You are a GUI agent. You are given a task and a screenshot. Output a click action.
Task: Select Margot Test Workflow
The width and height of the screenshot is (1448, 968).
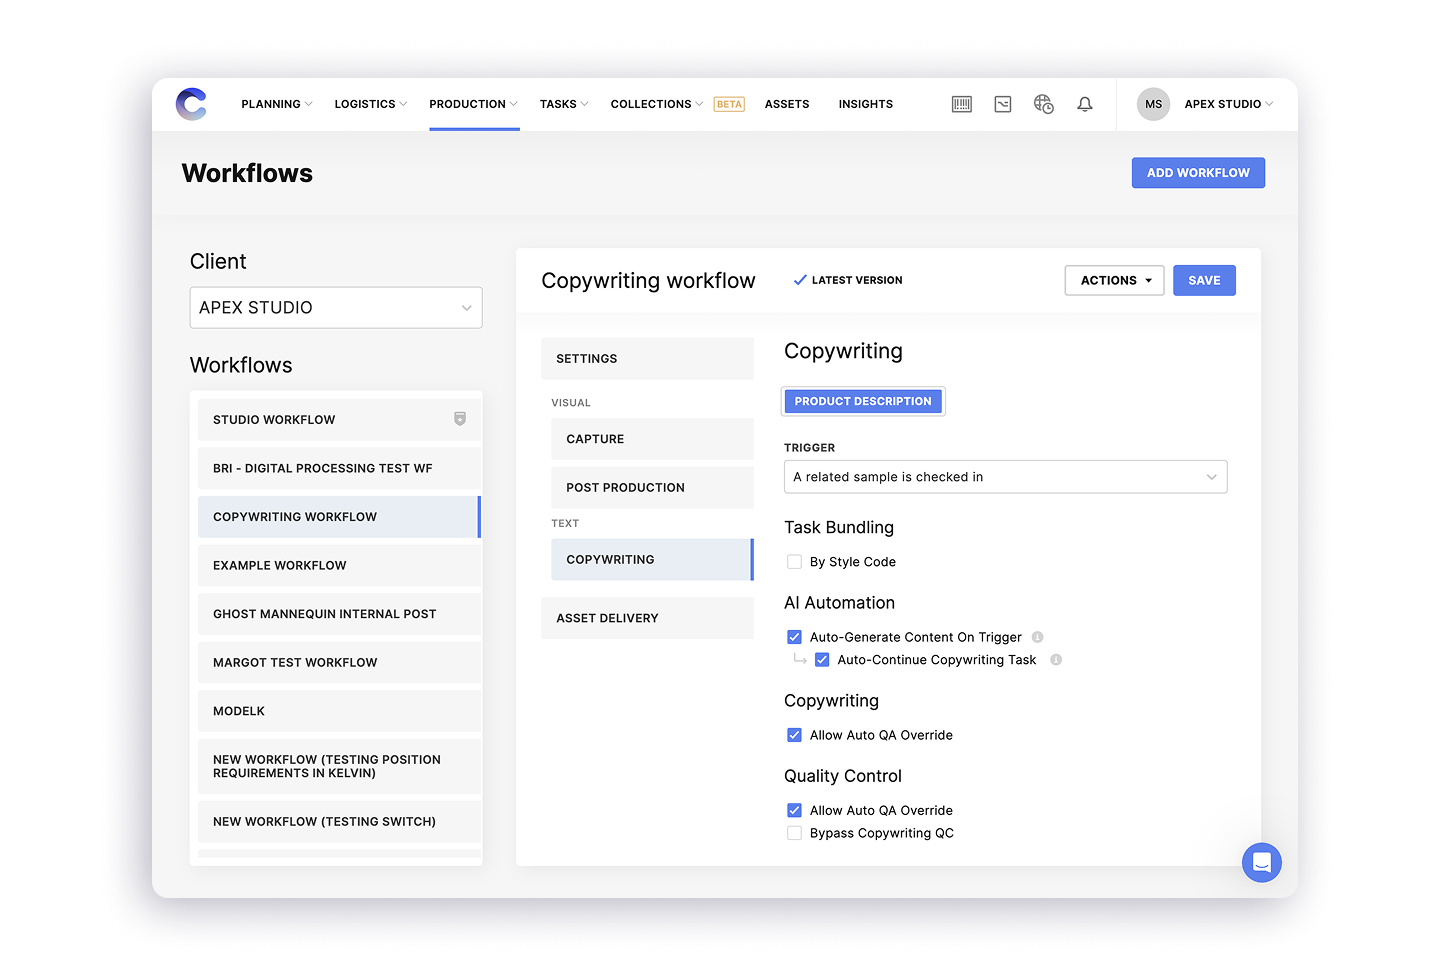[340, 663]
